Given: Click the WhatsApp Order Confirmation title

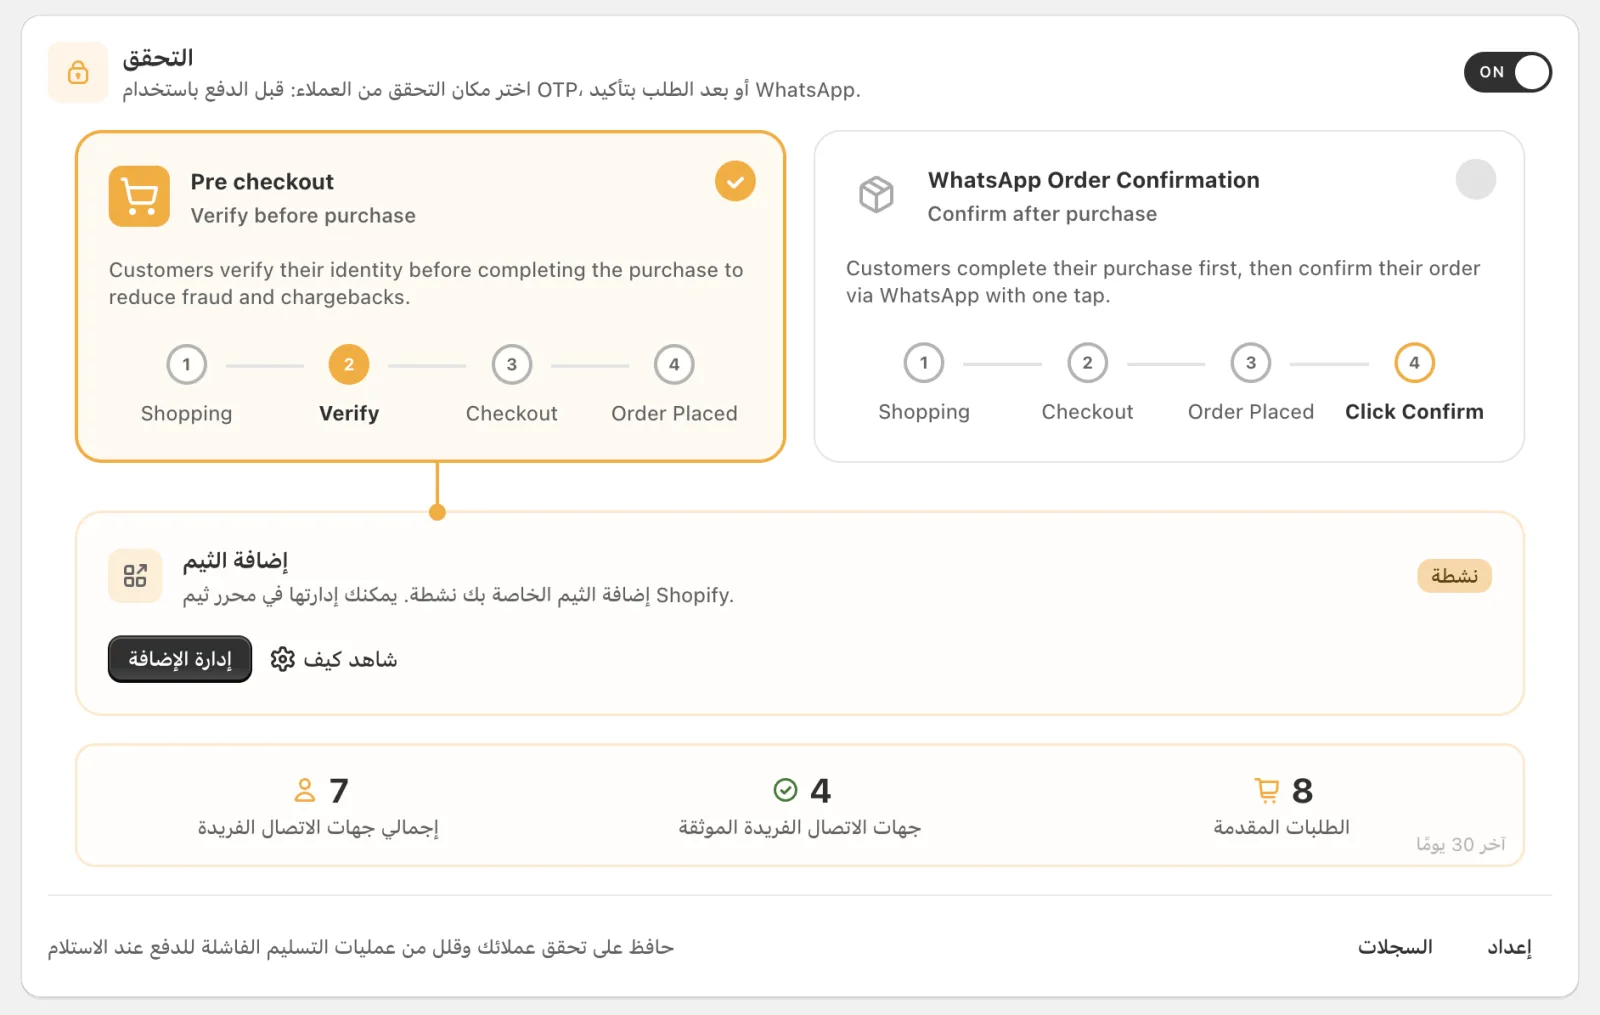Looking at the screenshot, I should point(1093,180).
